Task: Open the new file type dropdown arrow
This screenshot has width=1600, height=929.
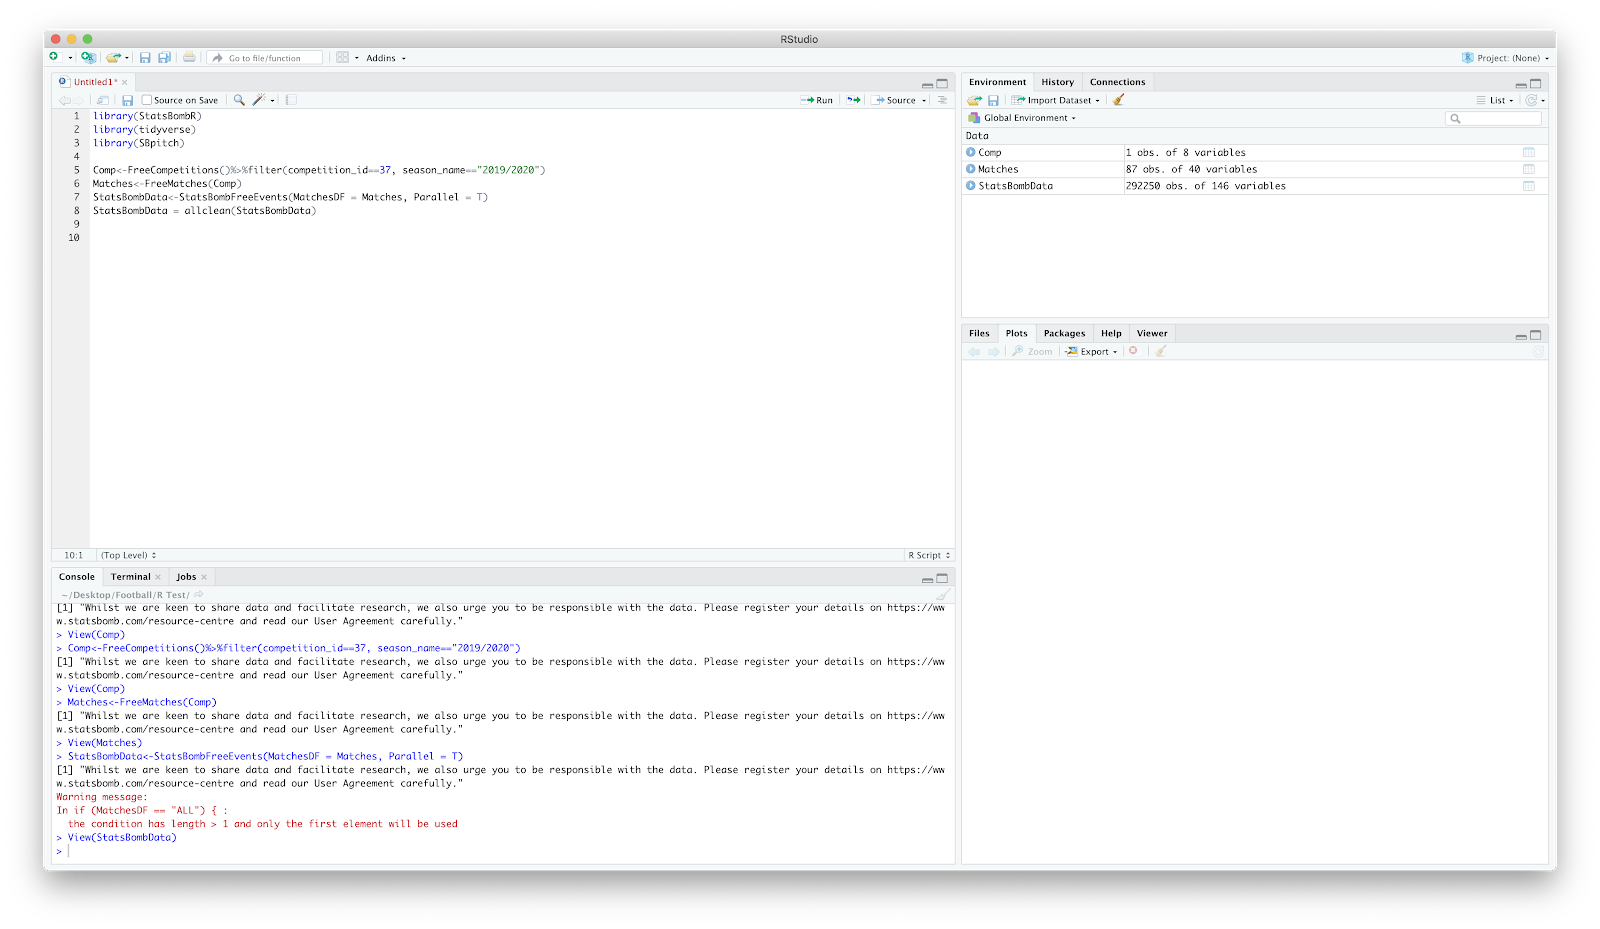Action: point(70,58)
